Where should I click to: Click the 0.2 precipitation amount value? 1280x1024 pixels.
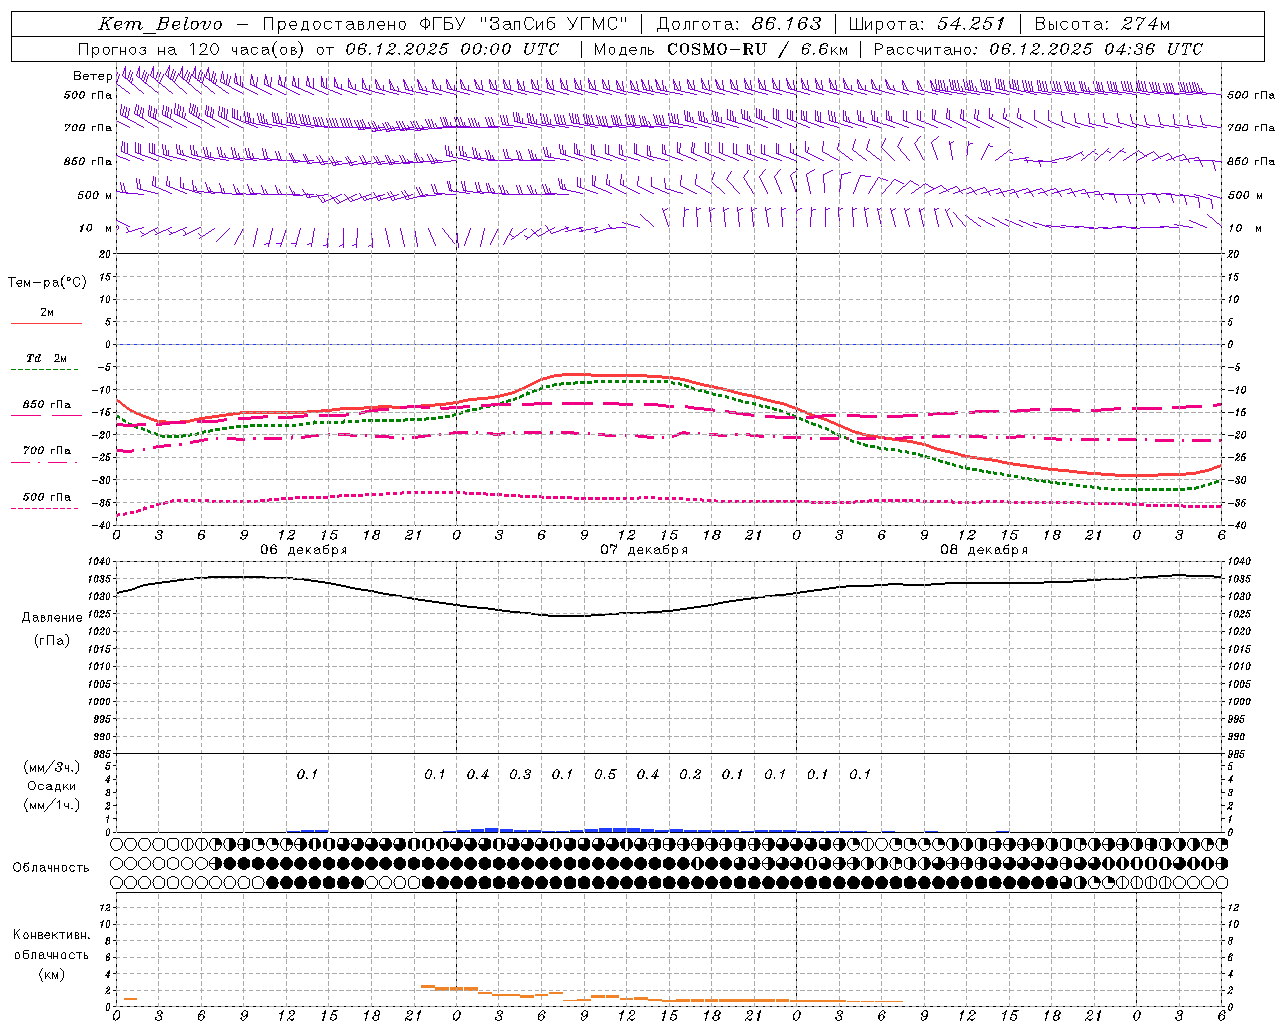pyautogui.click(x=690, y=775)
